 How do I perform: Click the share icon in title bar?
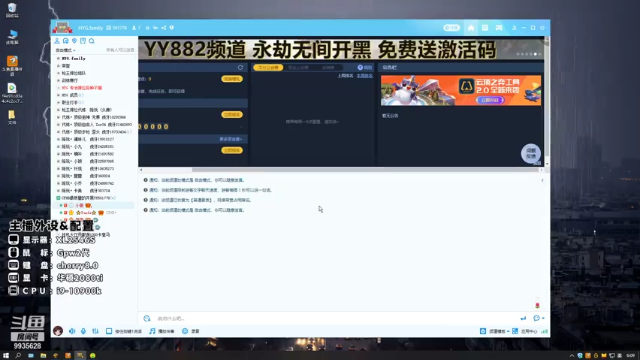coord(164,28)
